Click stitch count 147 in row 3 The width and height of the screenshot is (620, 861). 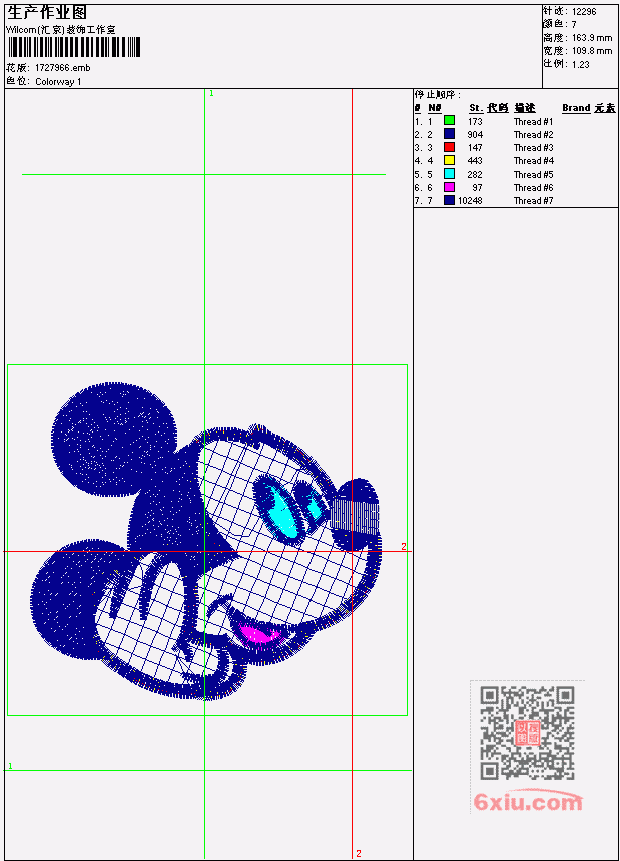point(475,148)
